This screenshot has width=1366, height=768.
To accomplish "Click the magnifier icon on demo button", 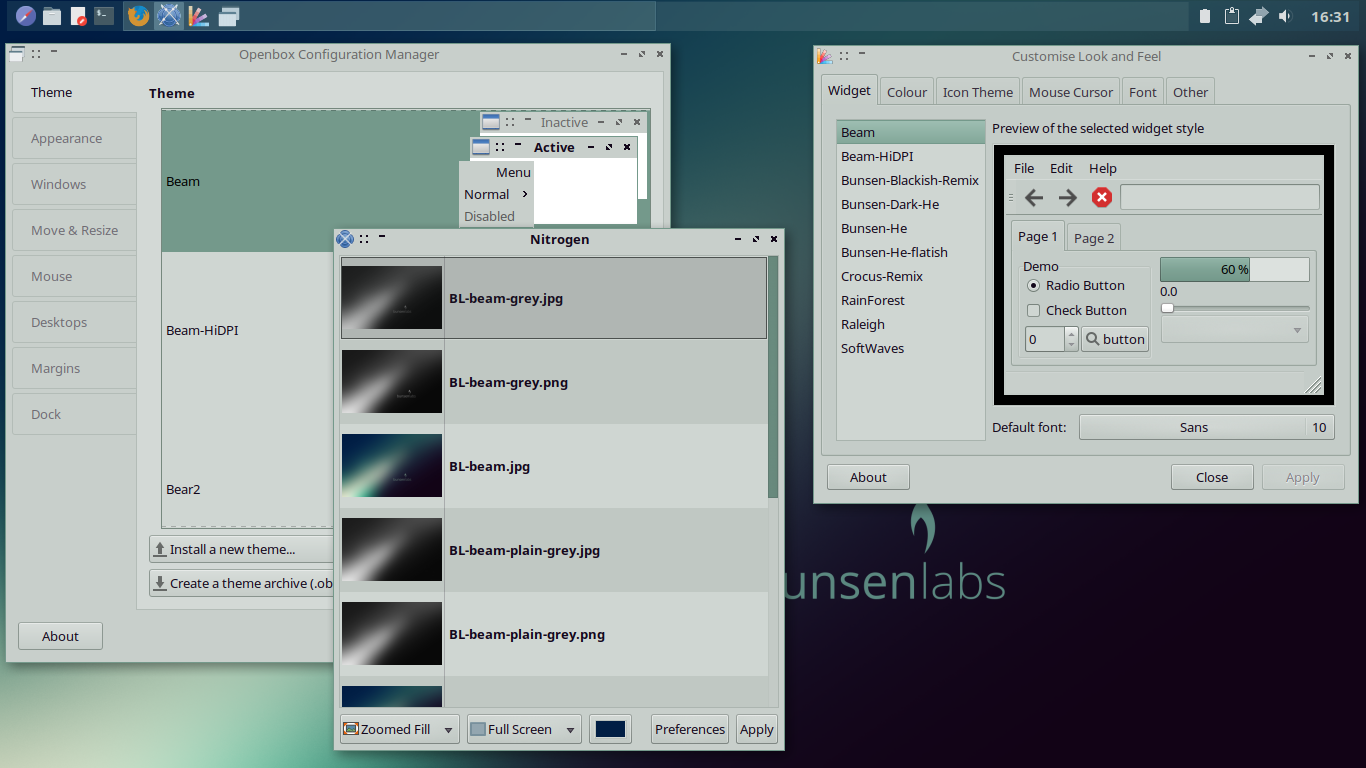I will 1093,339.
